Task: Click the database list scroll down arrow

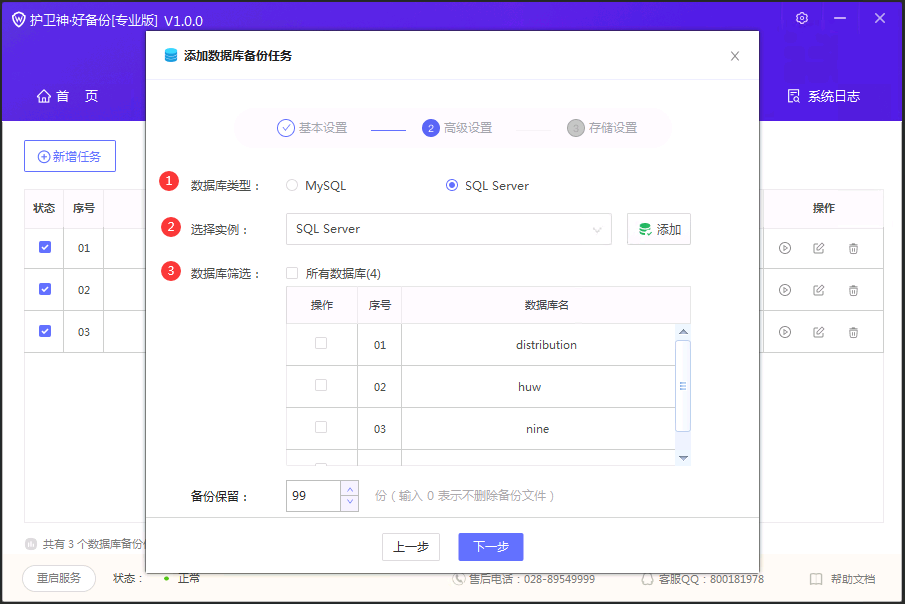Action: (x=683, y=458)
